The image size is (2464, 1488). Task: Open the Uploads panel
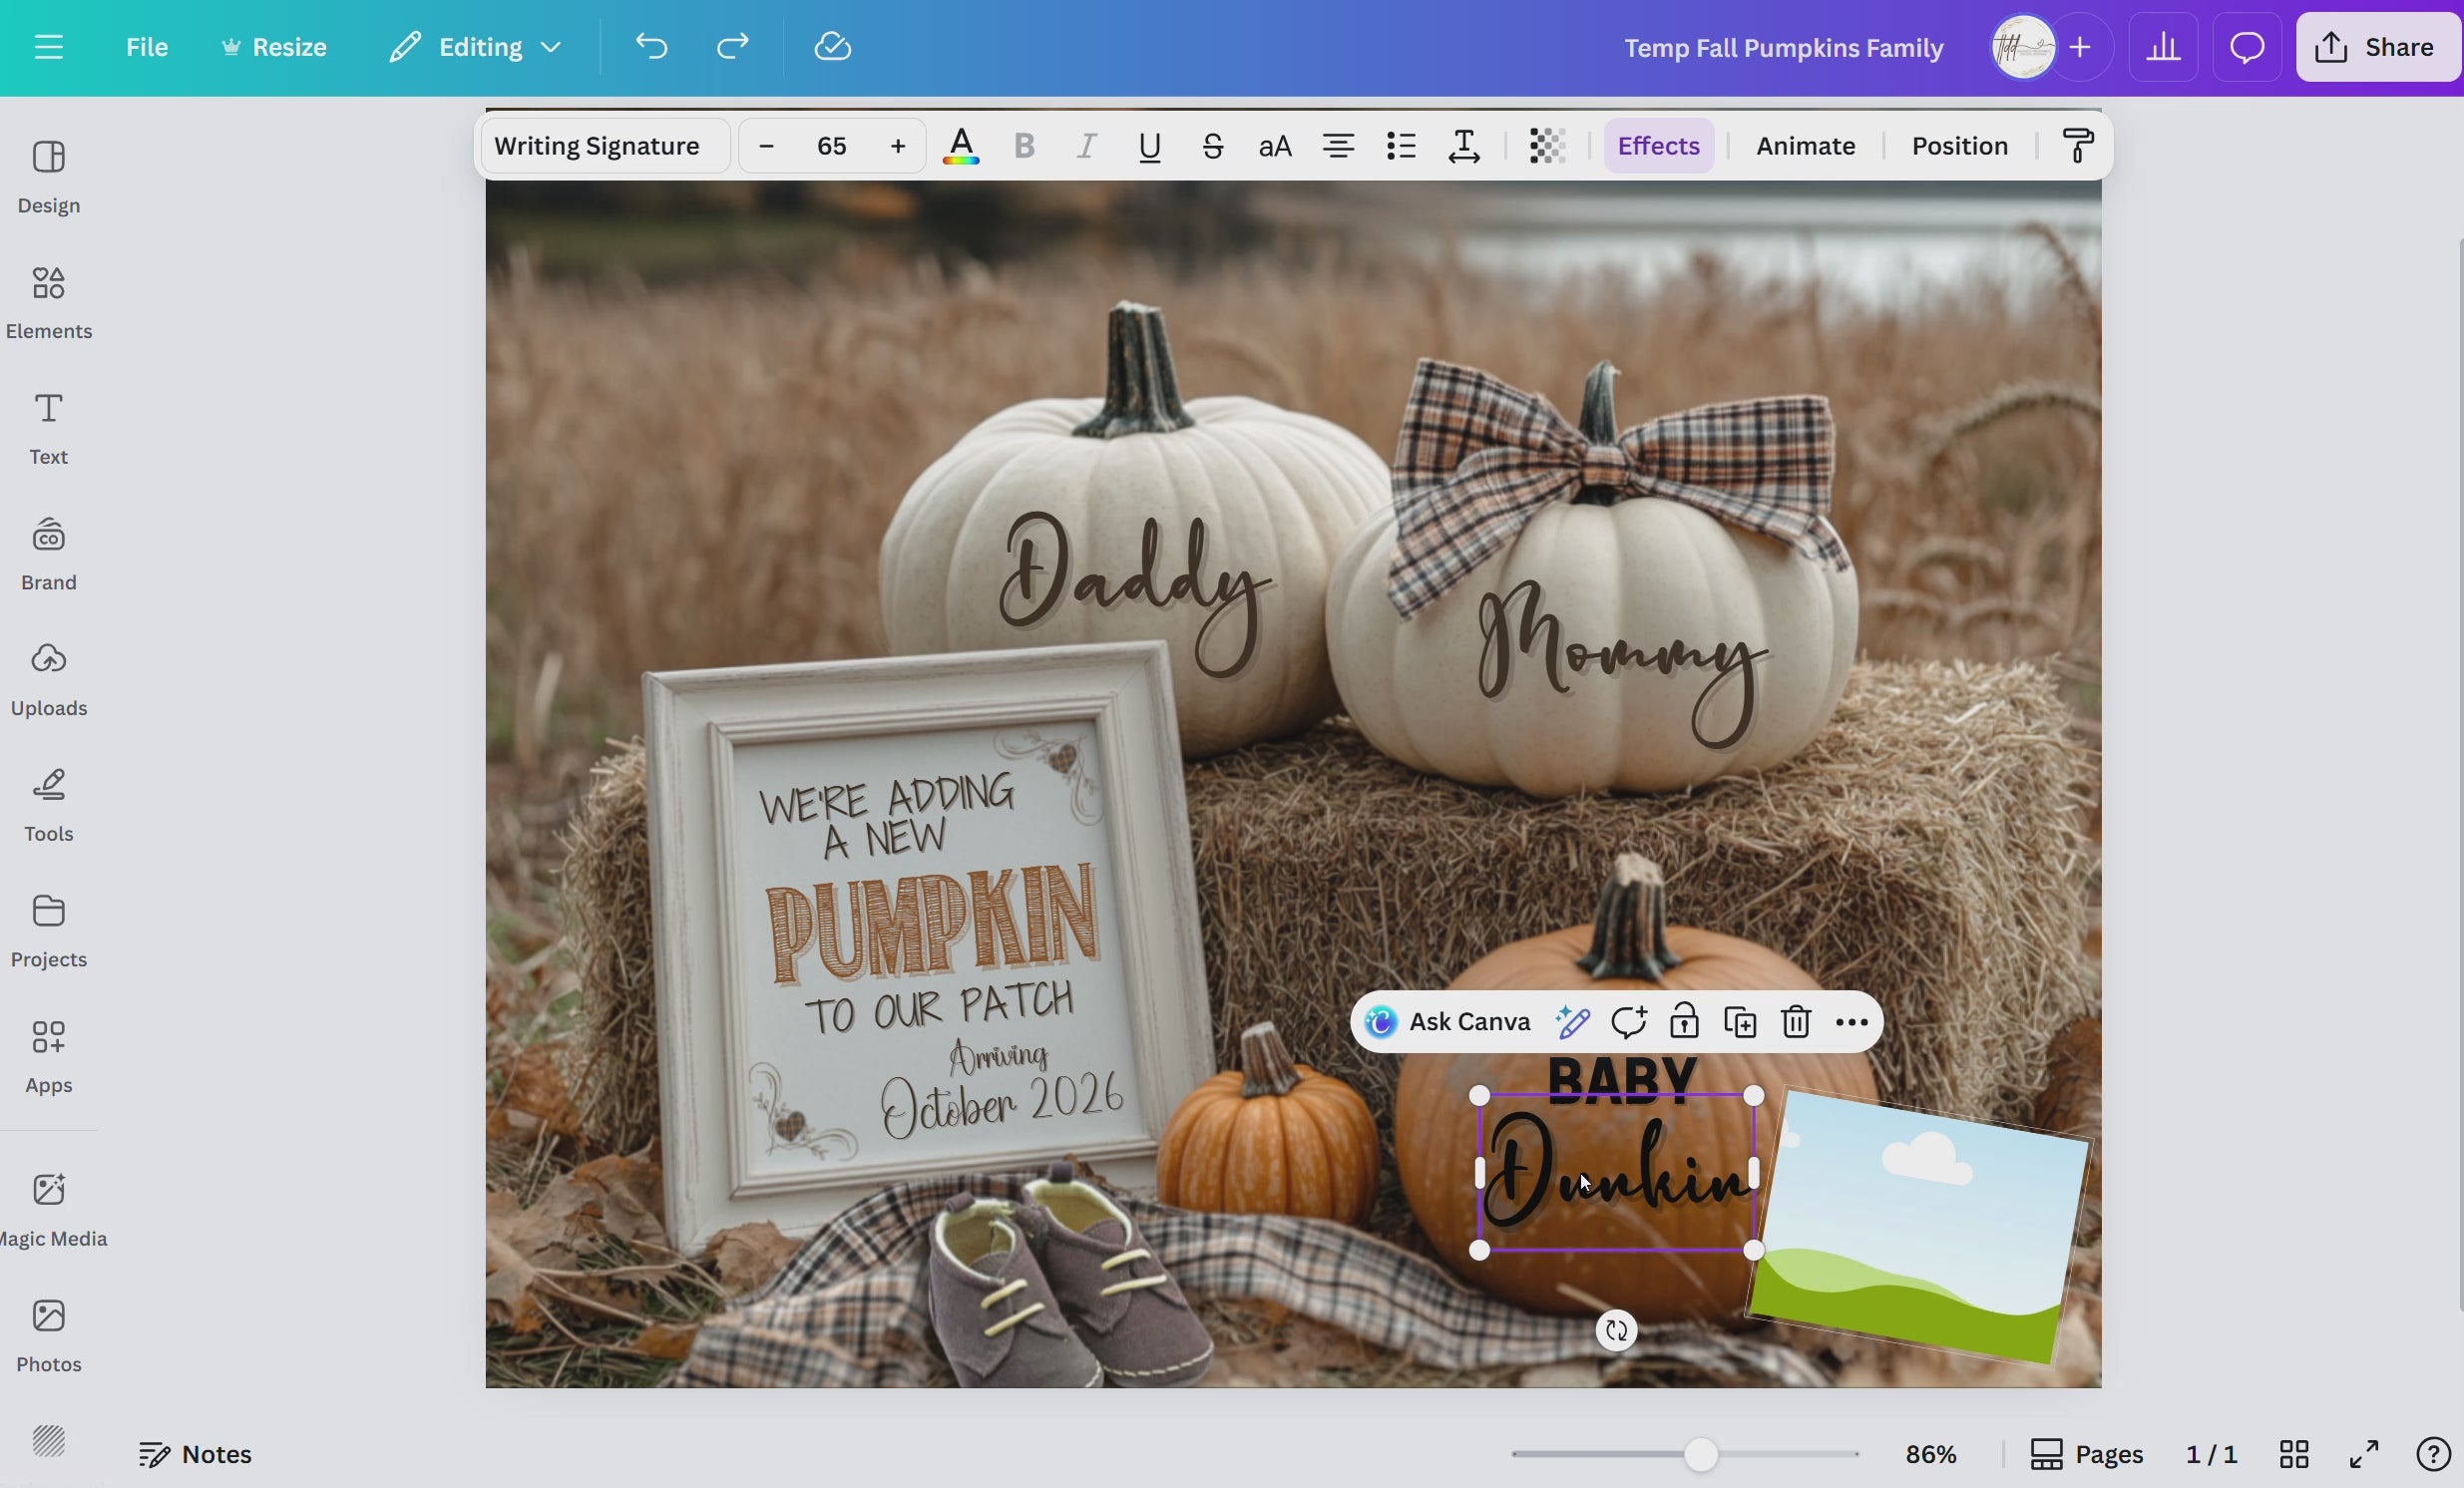pyautogui.click(x=49, y=678)
